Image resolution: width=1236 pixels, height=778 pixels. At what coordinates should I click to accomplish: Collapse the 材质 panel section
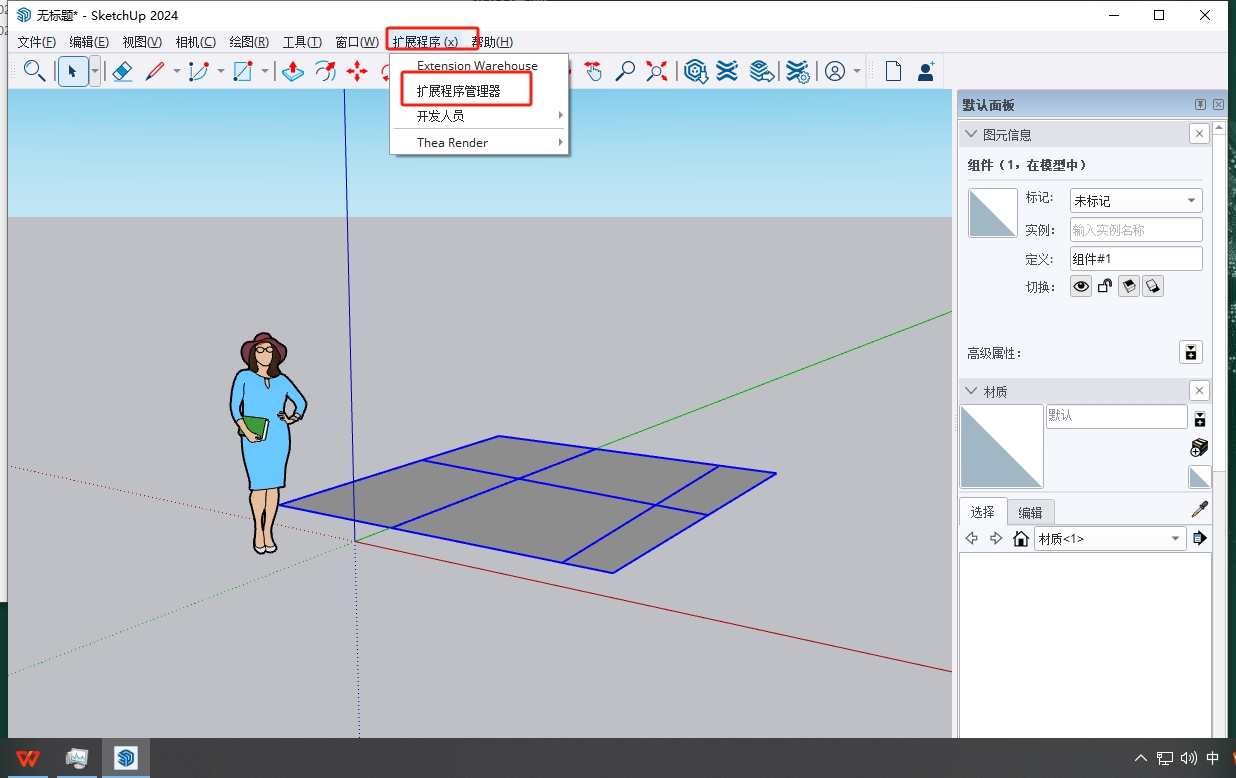click(970, 391)
